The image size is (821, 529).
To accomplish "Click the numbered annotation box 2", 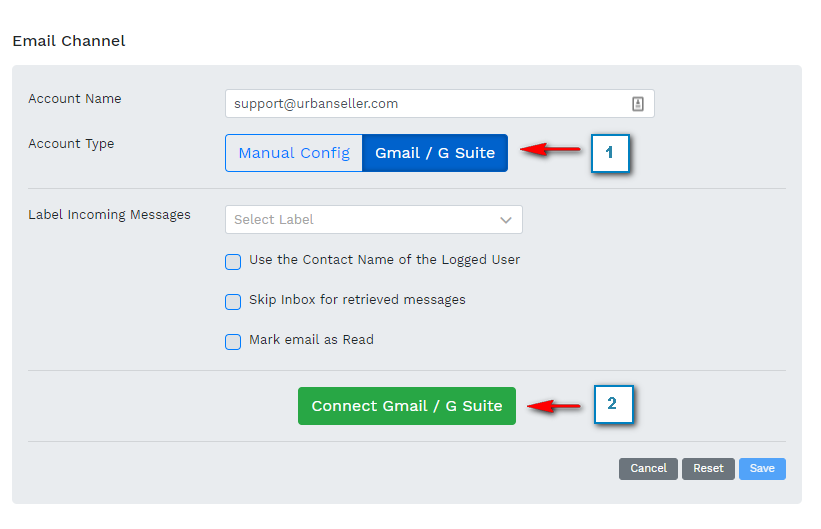I will pyautogui.click(x=612, y=404).
